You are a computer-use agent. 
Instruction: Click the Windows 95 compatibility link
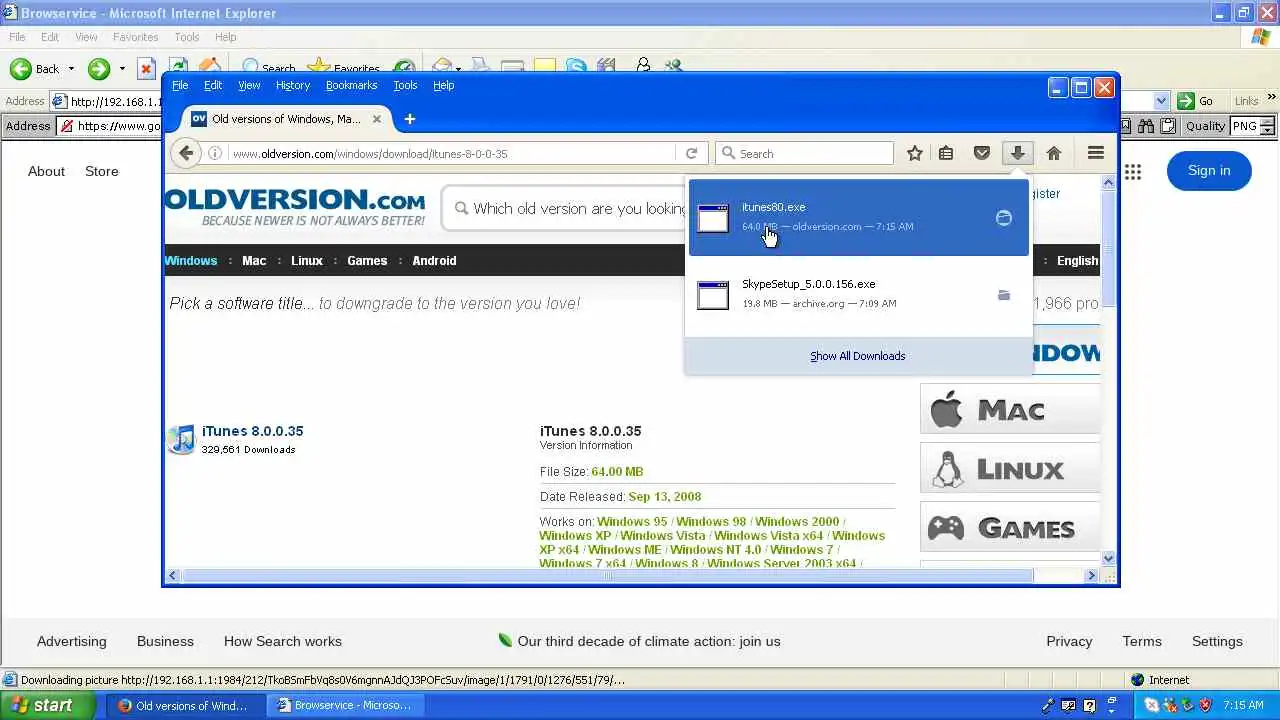632,521
